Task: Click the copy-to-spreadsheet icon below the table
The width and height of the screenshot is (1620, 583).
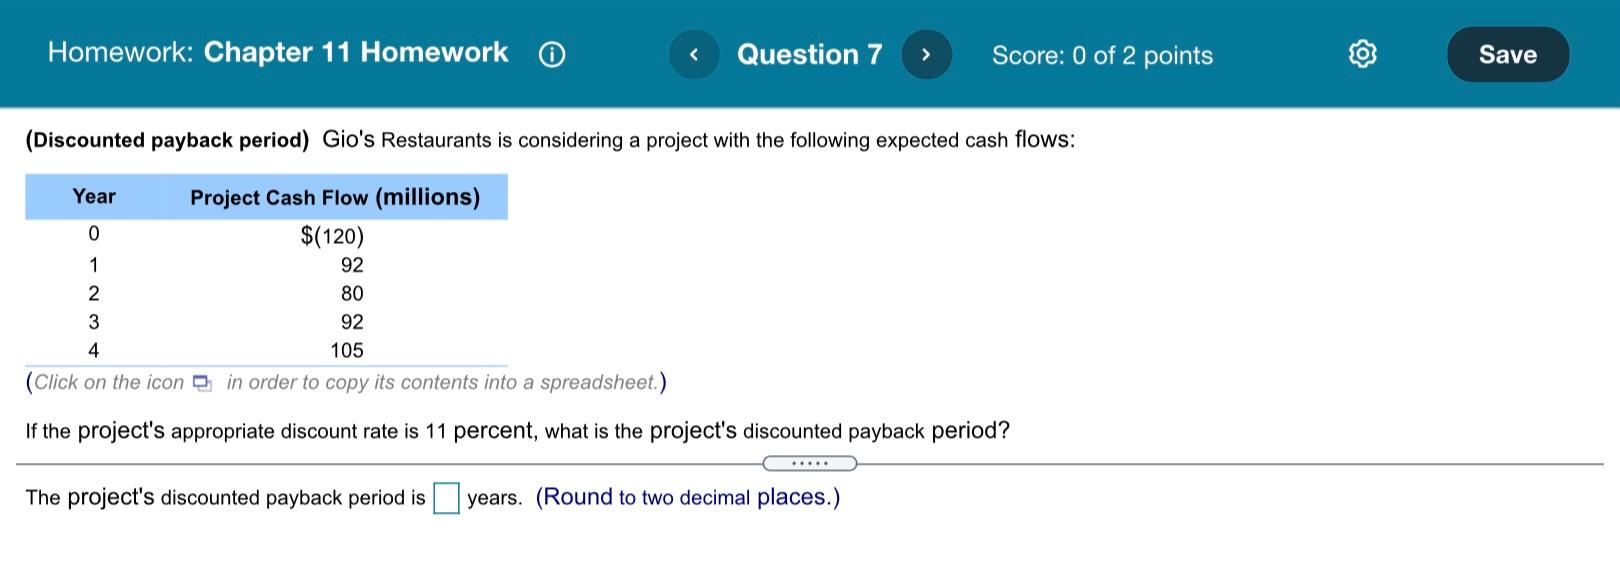Action: click(x=202, y=382)
